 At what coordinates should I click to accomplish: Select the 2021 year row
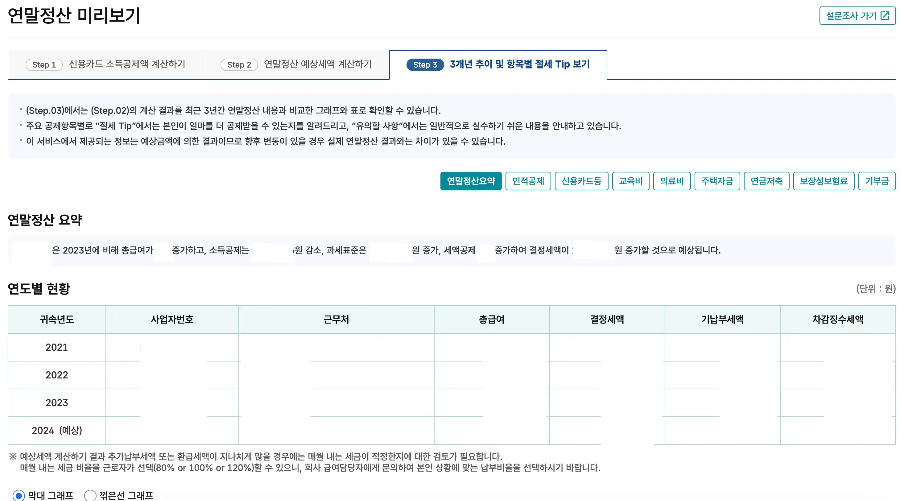tap(452, 347)
